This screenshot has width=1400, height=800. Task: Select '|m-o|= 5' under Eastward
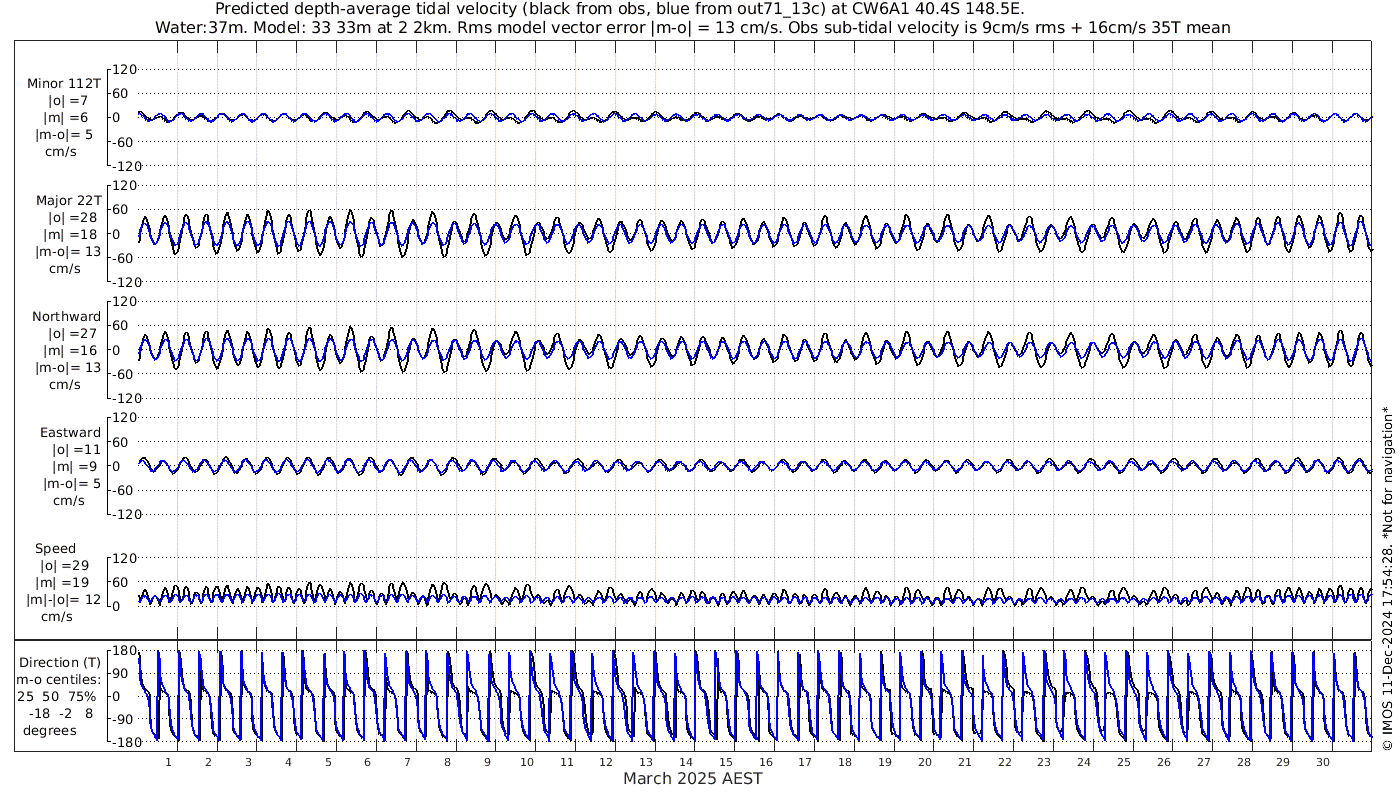72,484
